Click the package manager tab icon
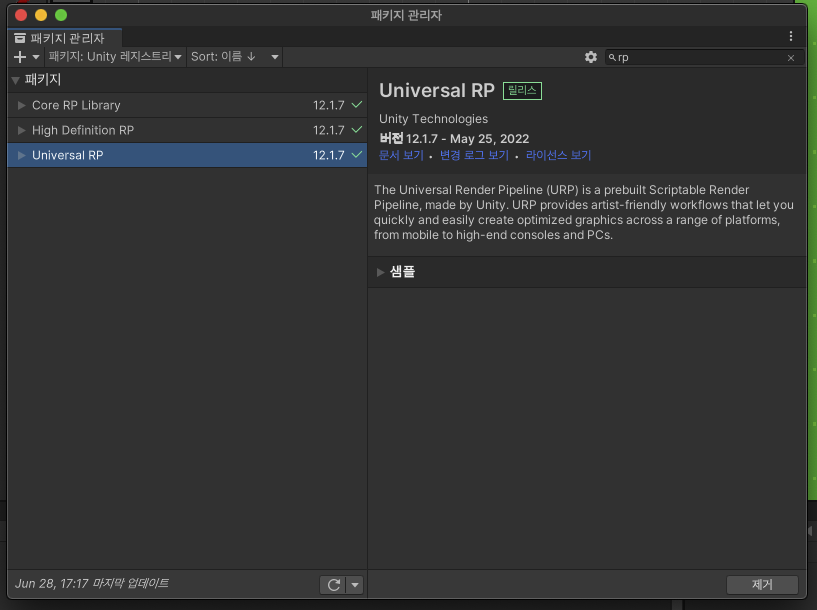817x610 pixels. (x=20, y=38)
